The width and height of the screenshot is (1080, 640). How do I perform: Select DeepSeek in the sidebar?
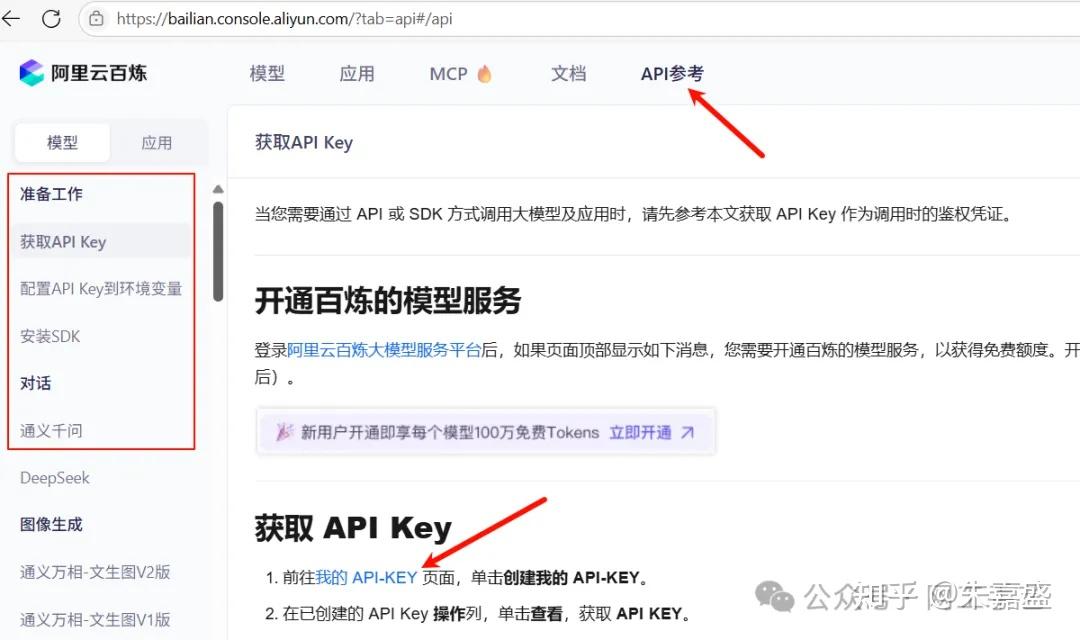[54, 477]
